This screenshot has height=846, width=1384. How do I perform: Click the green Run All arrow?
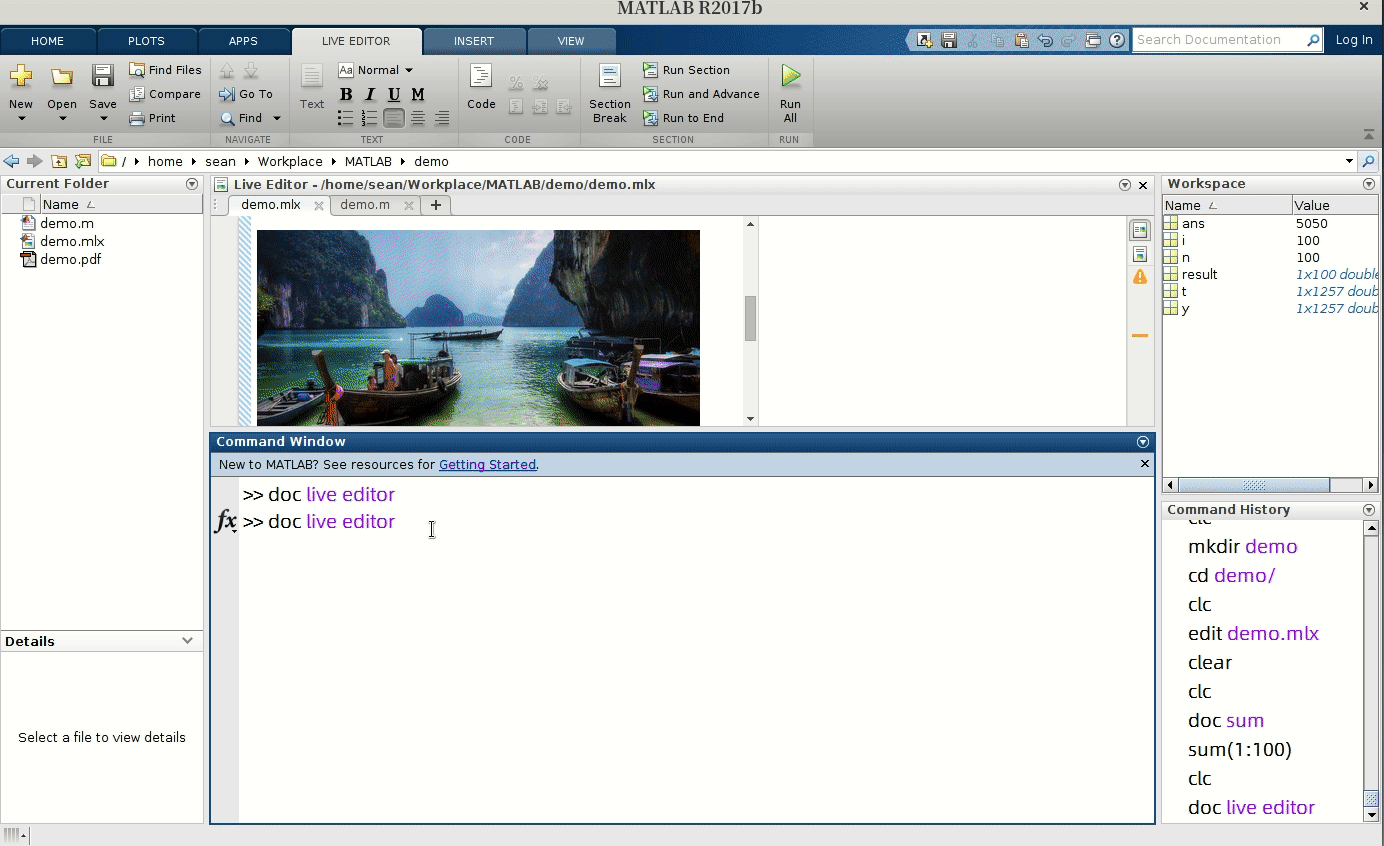pos(791,76)
